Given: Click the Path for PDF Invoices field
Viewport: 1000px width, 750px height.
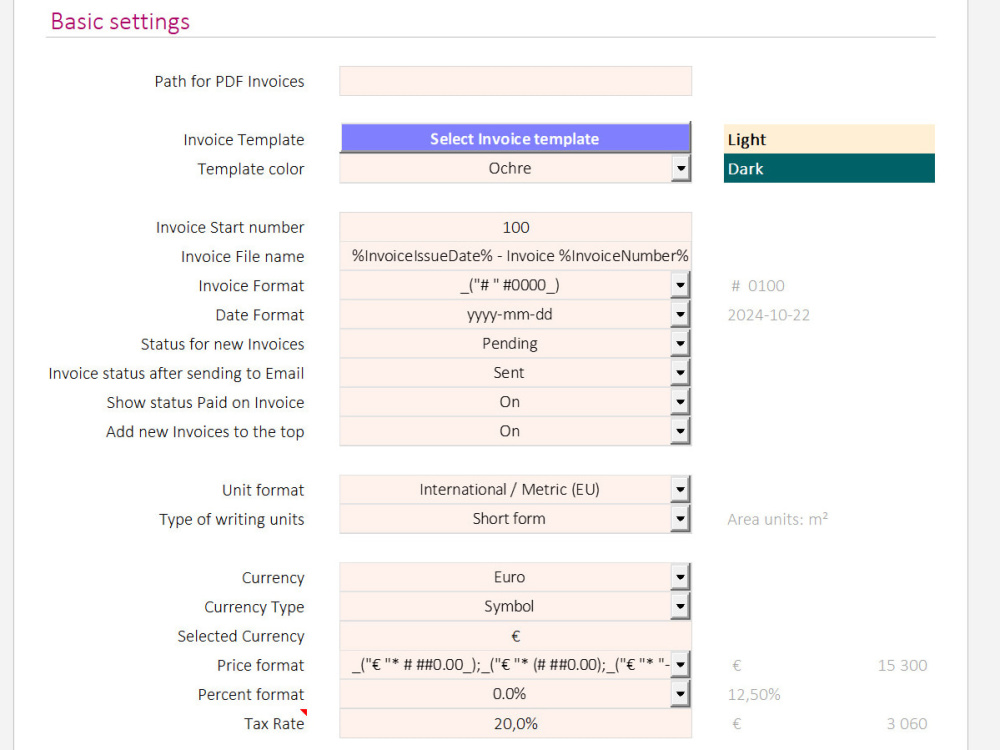Looking at the screenshot, I should pyautogui.click(x=515, y=81).
